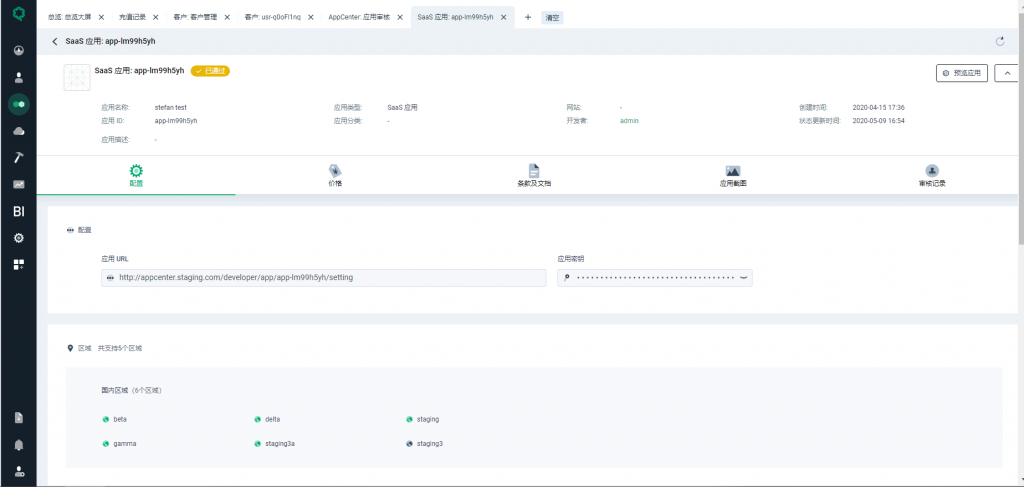
Task: Open the BI section in sidebar
Action: [x=18, y=211]
